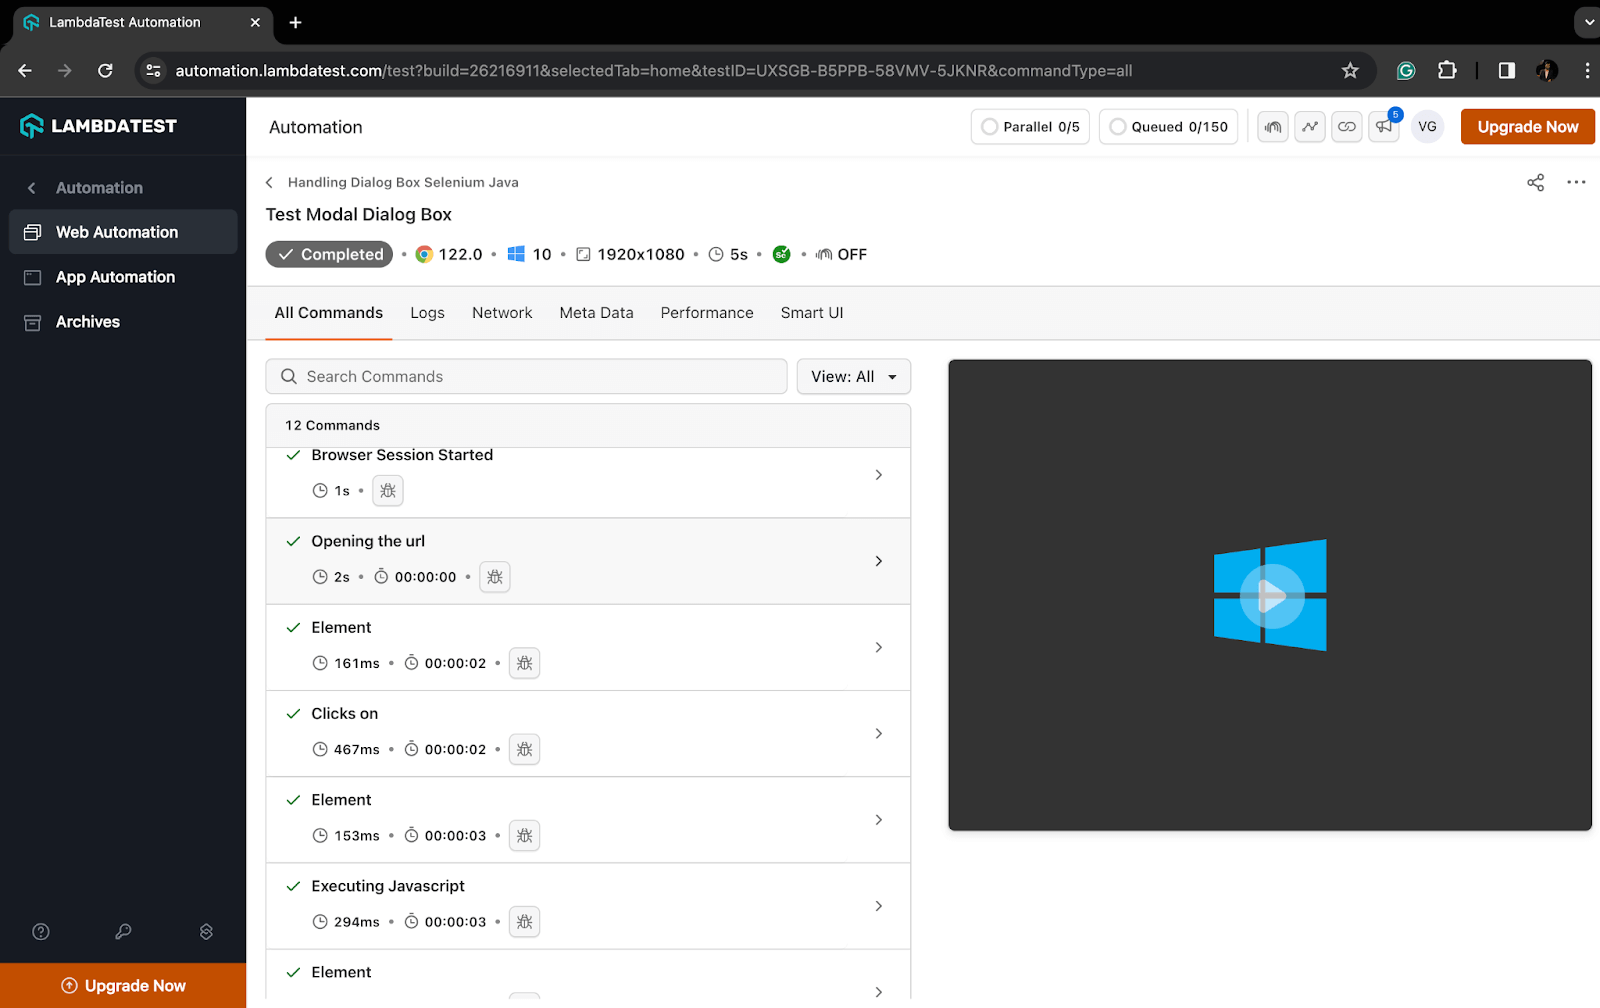Click inside the Search Commands field
Image resolution: width=1600 pixels, height=1008 pixels.
tap(527, 376)
